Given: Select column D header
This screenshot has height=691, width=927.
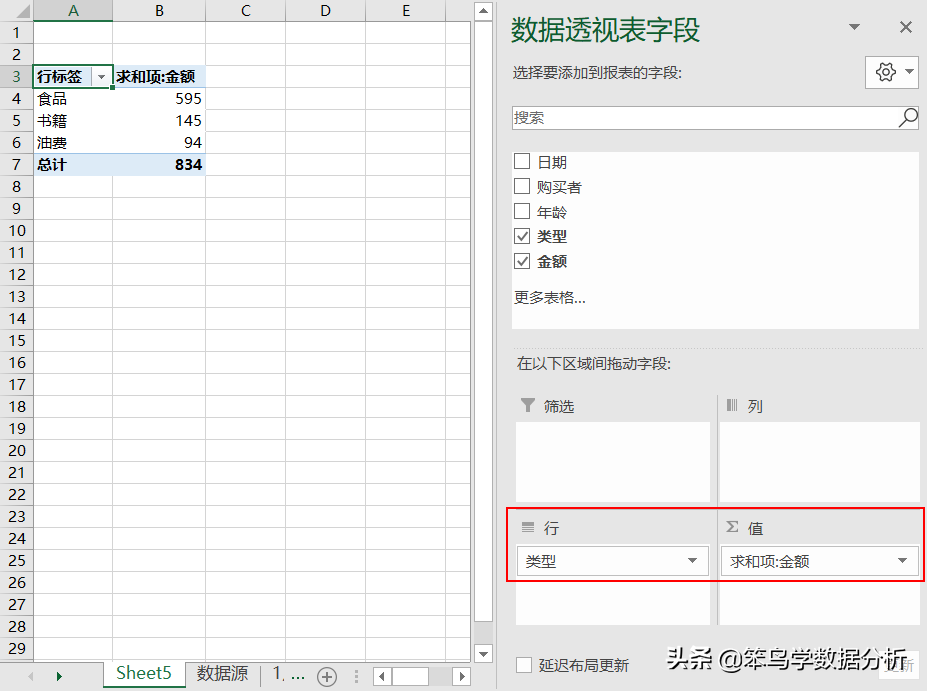Looking at the screenshot, I should point(325,11).
